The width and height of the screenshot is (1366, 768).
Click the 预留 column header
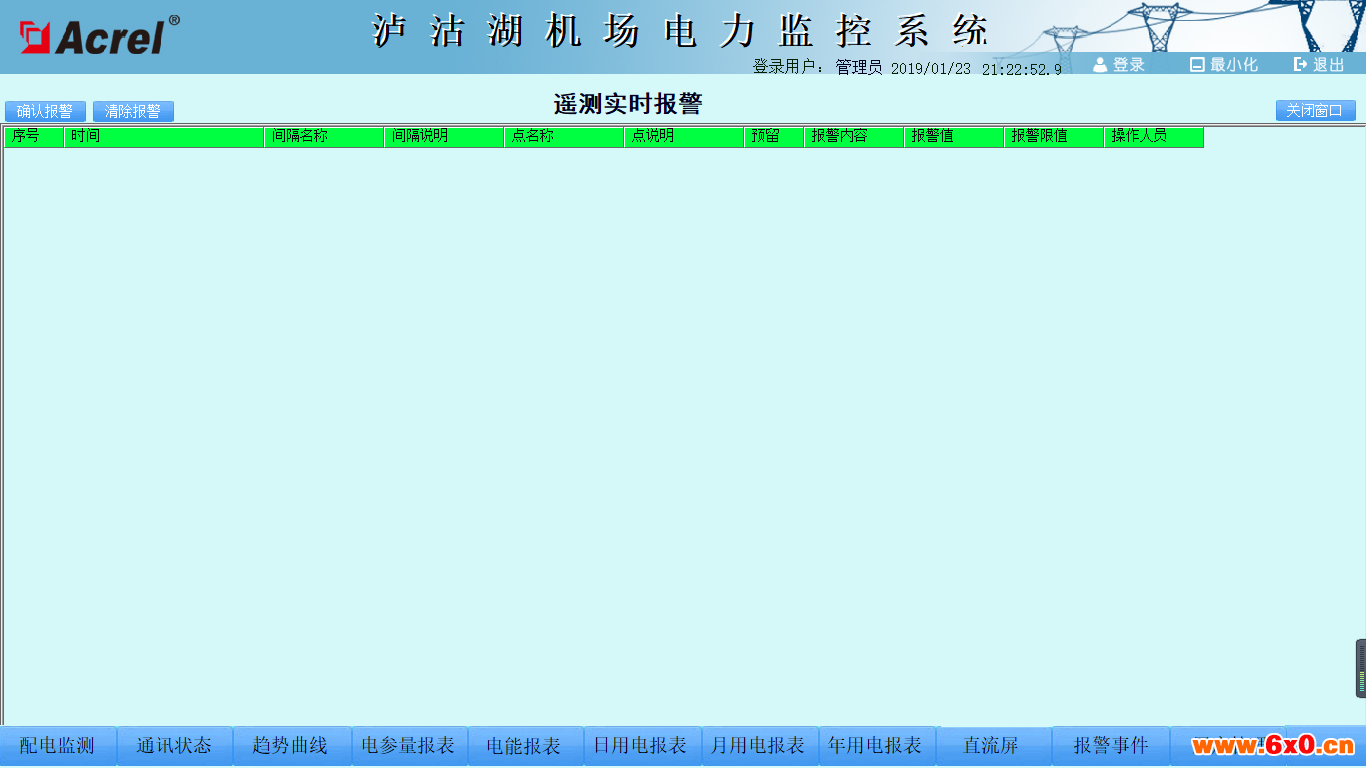pyautogui.click(x=774, y=137)
